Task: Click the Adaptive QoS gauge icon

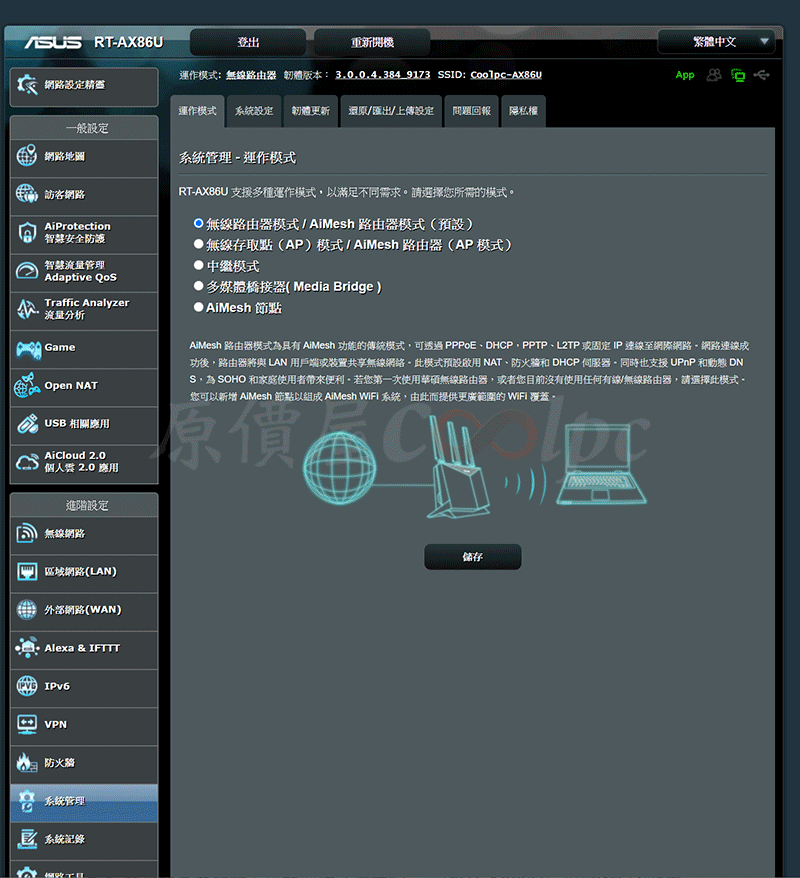Action: (x=27, y=271)
